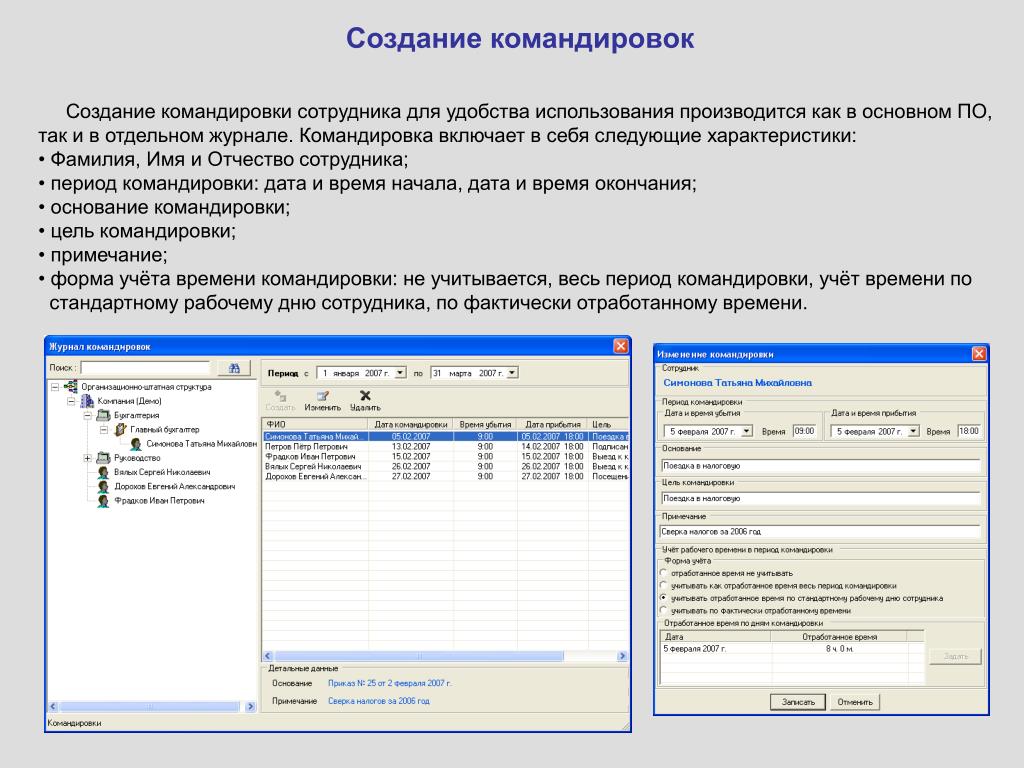Open the period end date dropdown '31 марта 2007'
The width and height of the screenshot is (1024, 768).
tap(513, 373)
